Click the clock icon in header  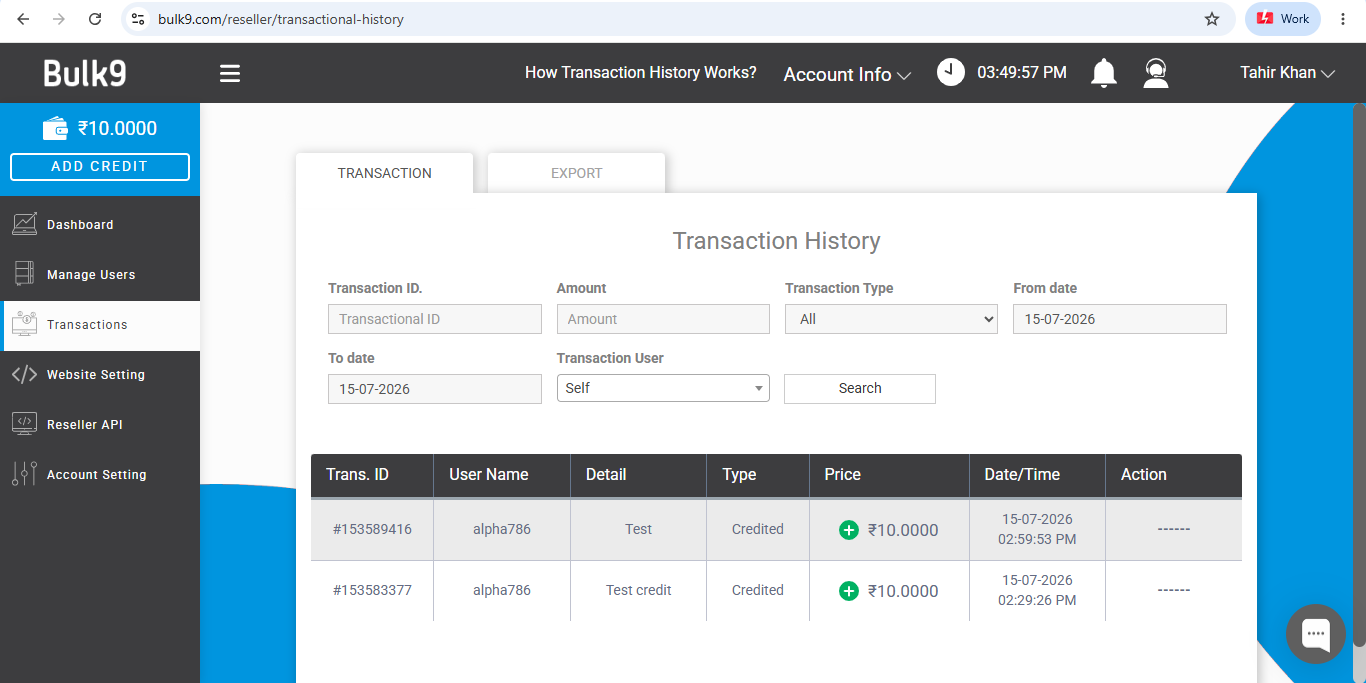tap(951, 72)
